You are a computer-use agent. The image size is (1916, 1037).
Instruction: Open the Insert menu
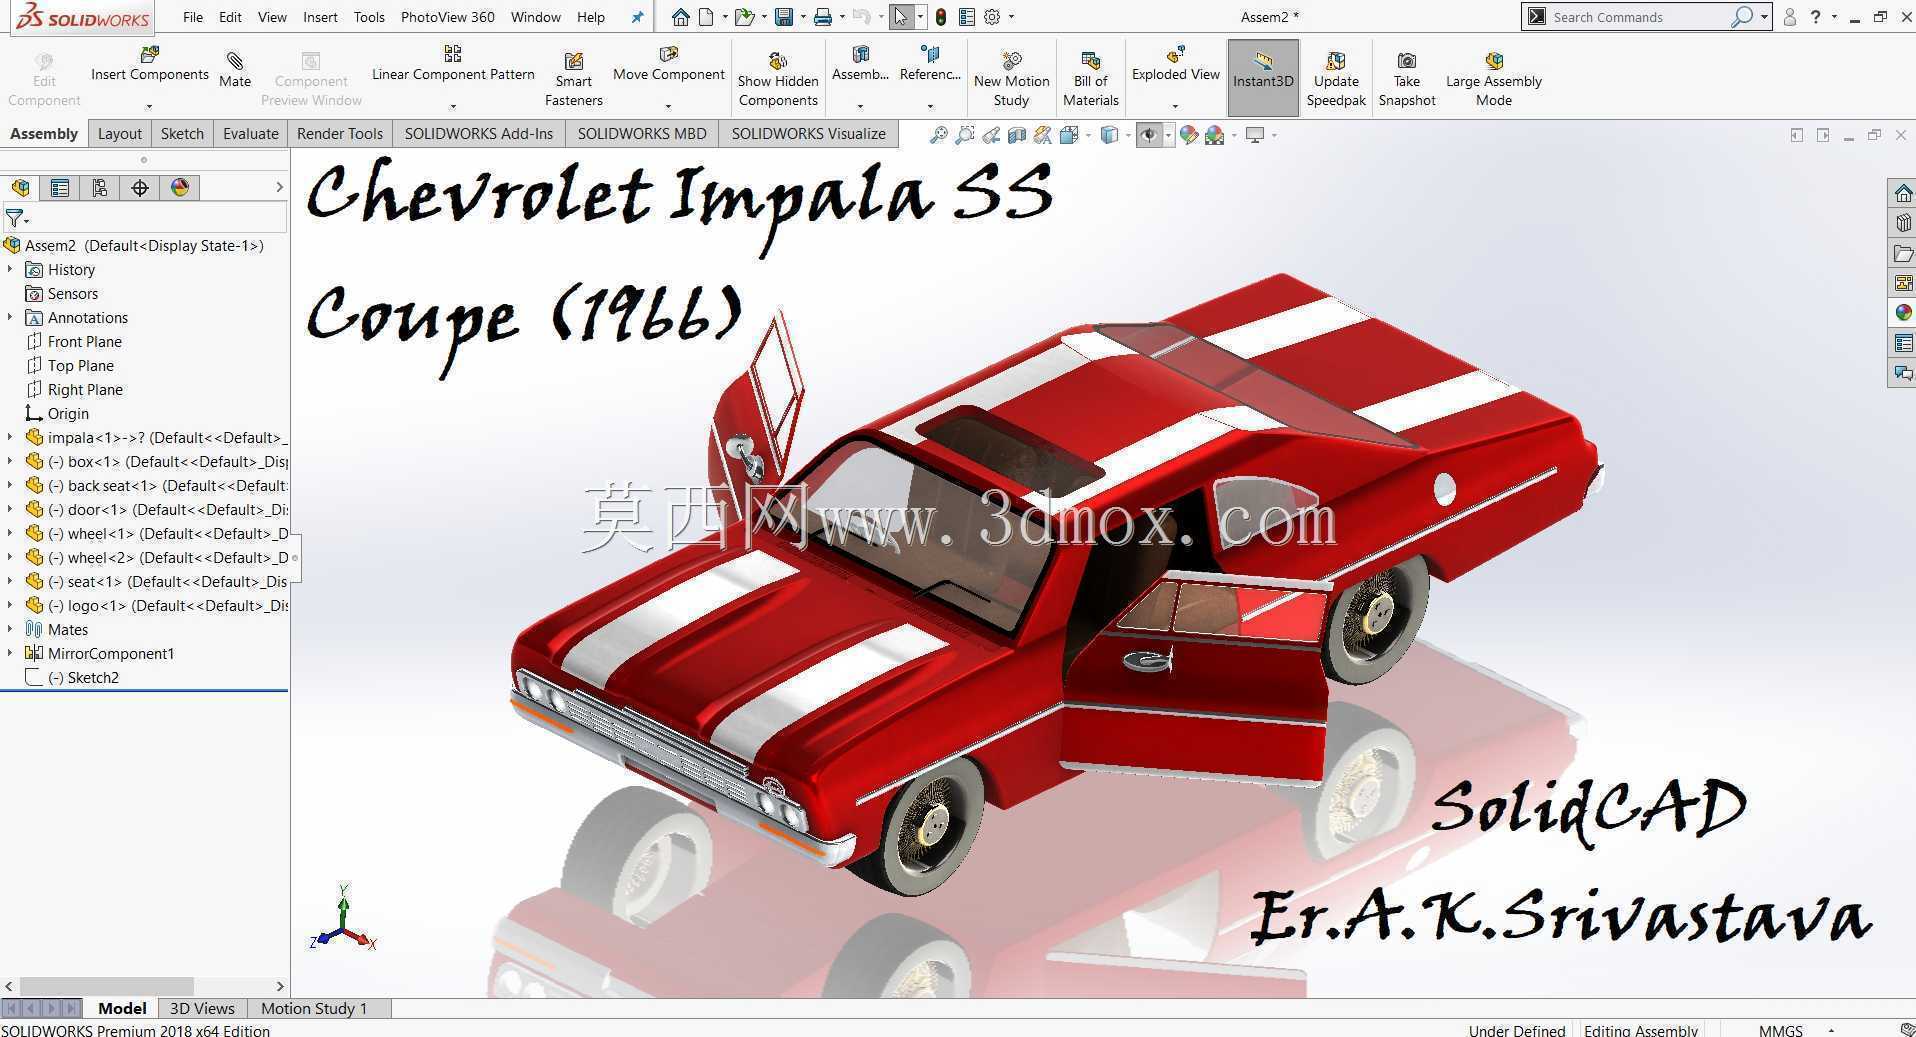click(320, 17)
